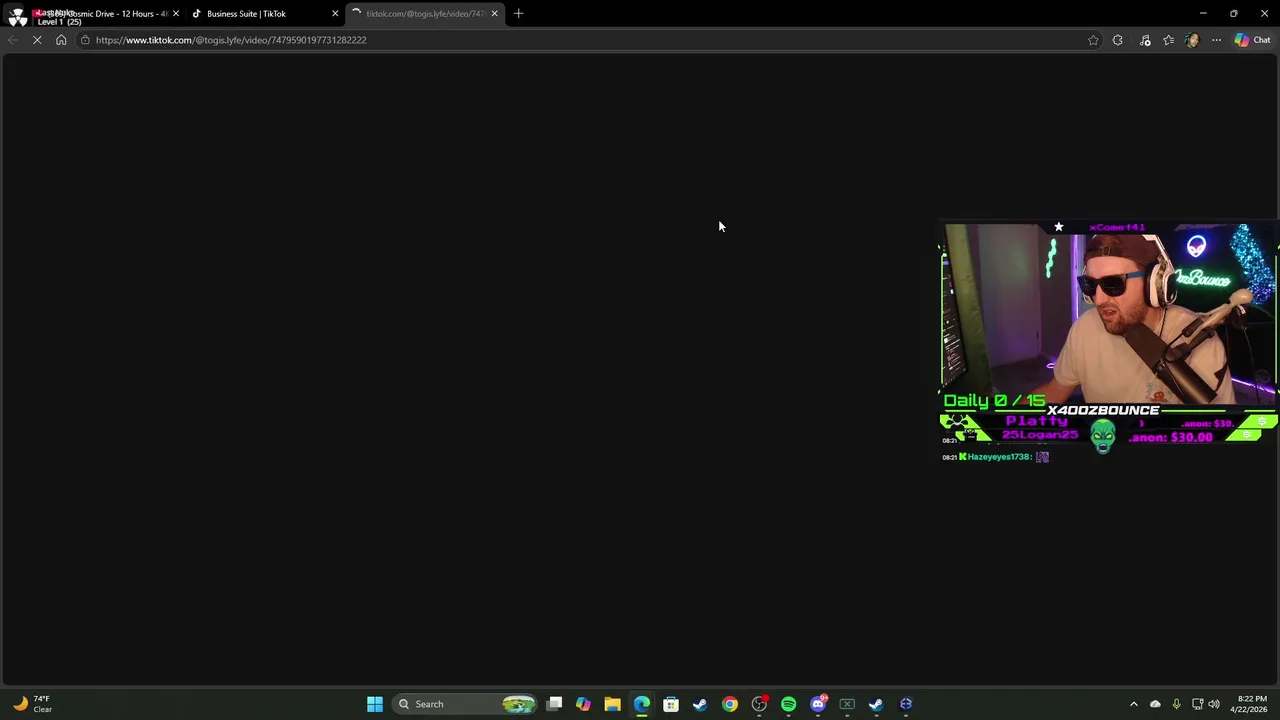Image resolution: width=1280 pixels, height=720 pixels.
Task: Go to the browser Home page
Action: 61,40
